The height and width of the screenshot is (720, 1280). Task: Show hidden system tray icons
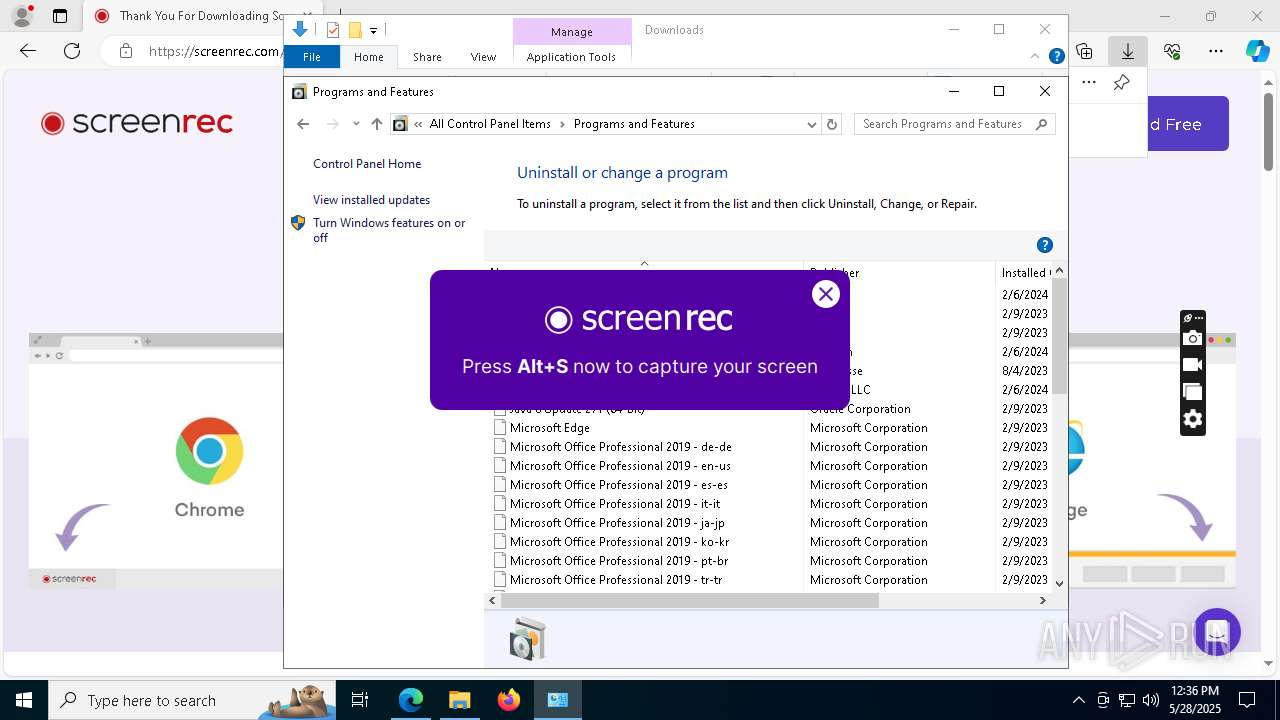coord(1078,700)
